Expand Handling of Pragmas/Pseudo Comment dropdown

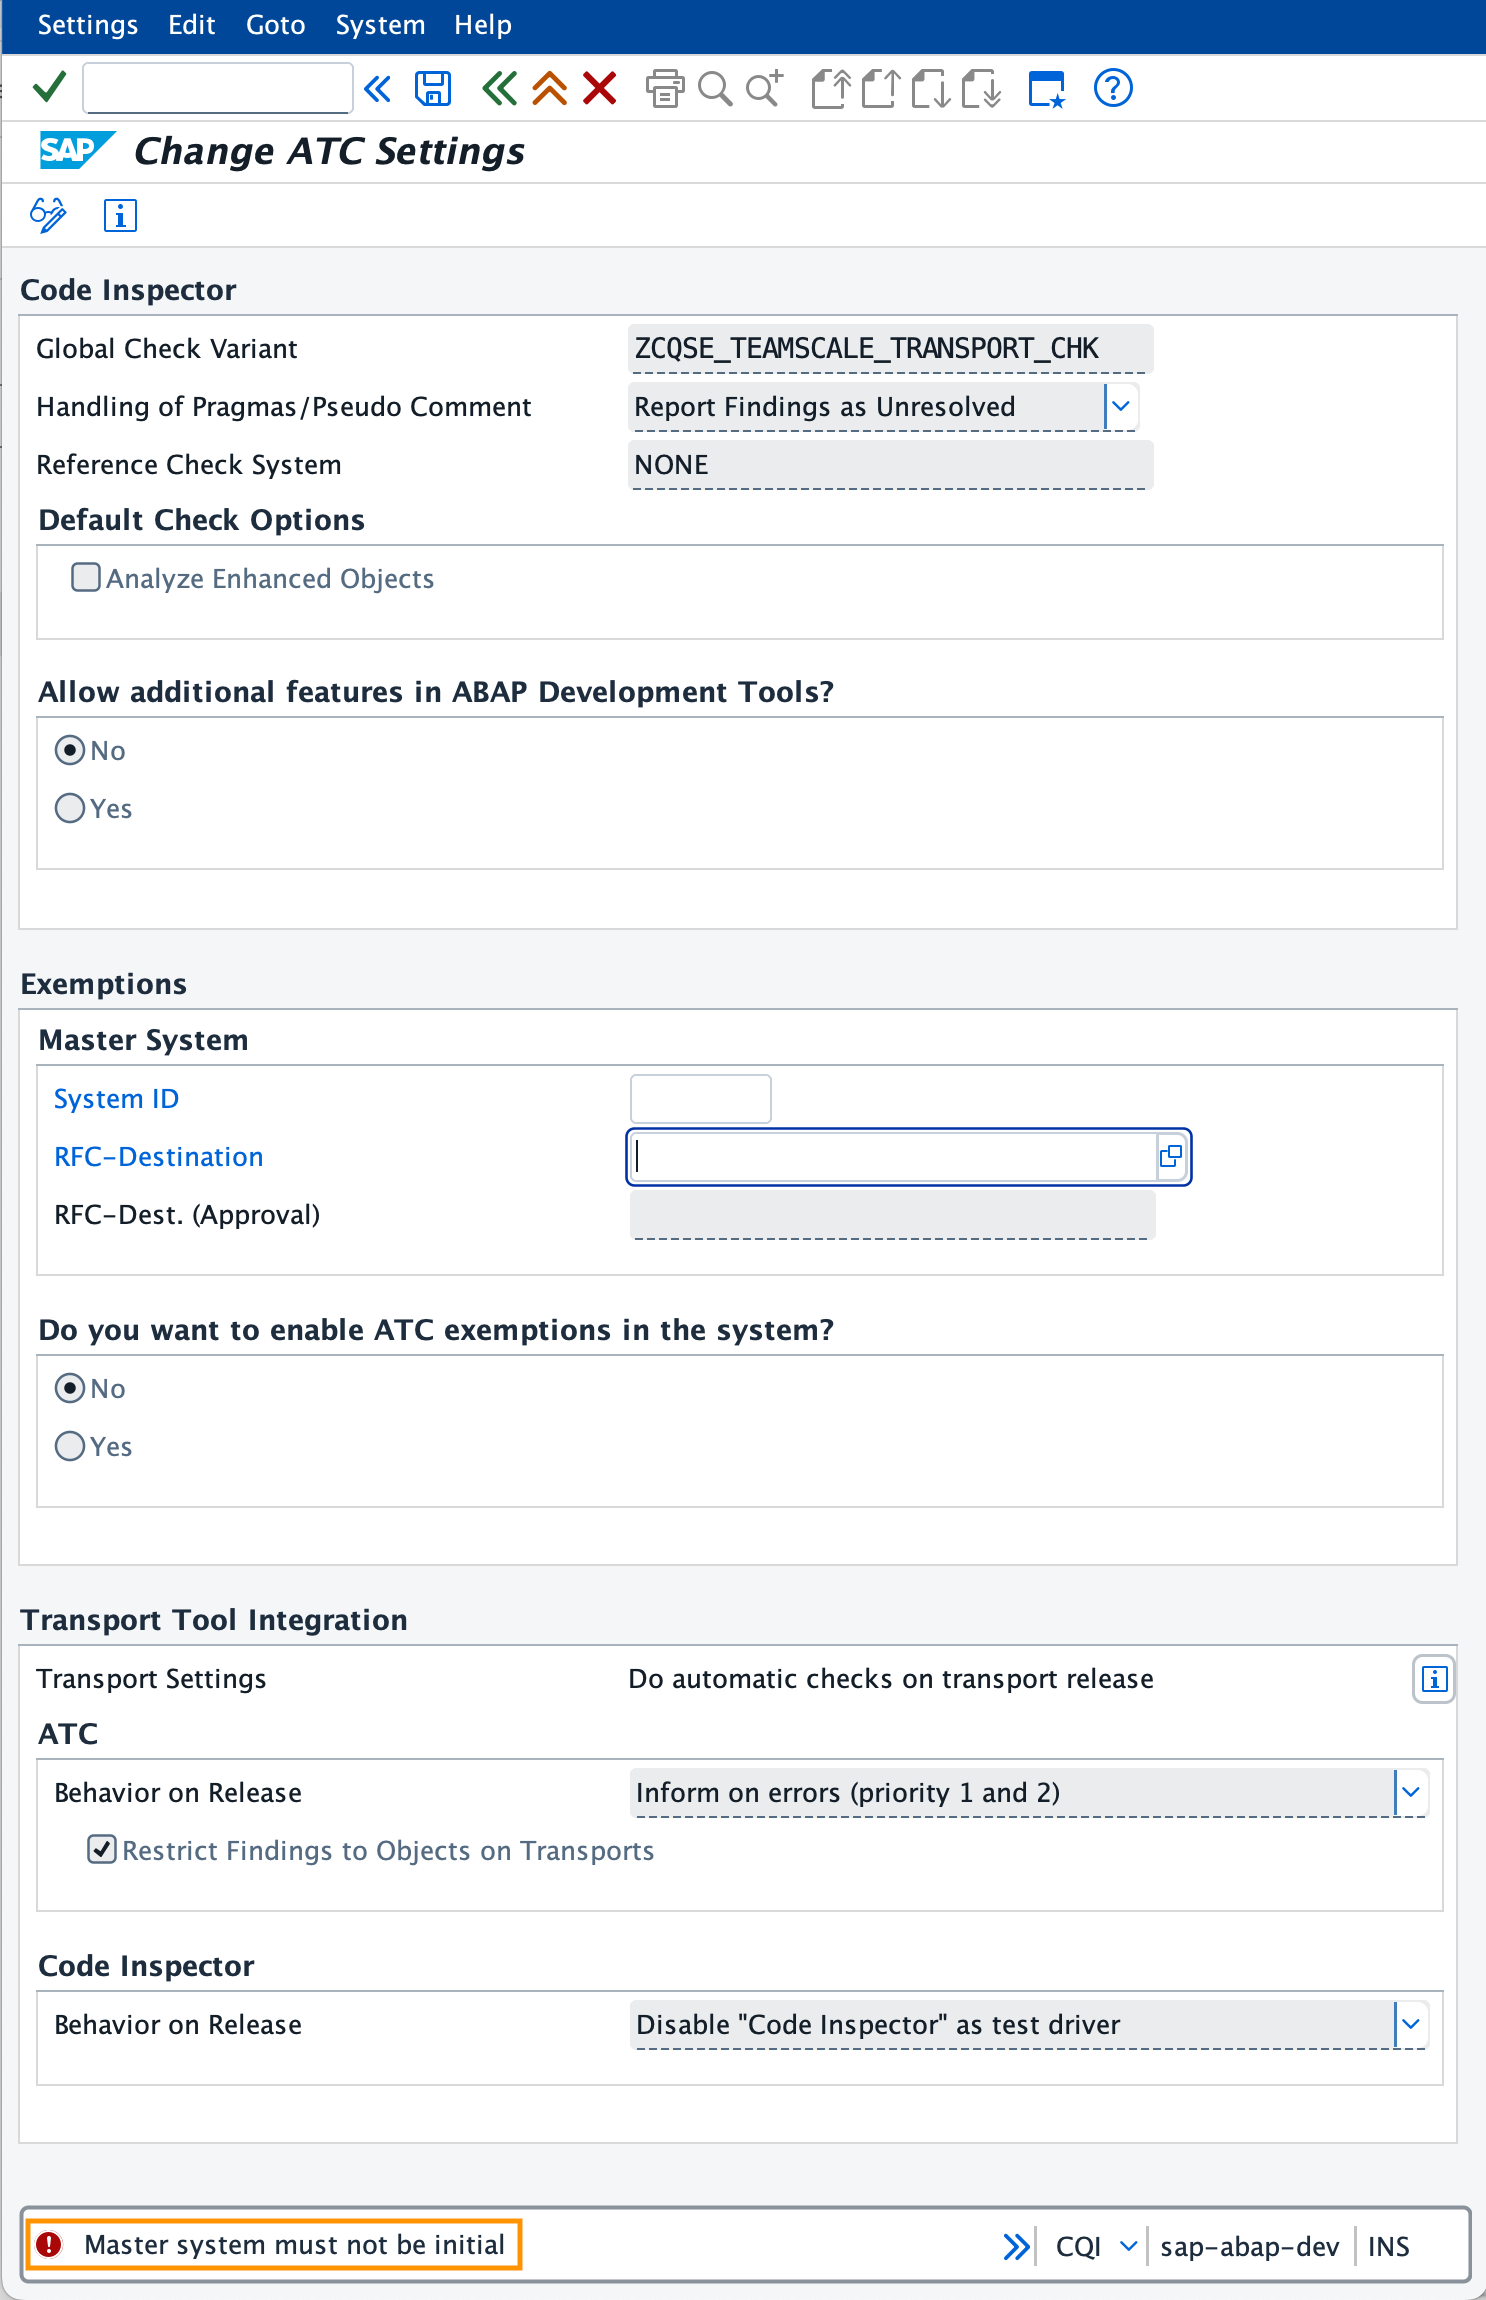[1121, 406]
